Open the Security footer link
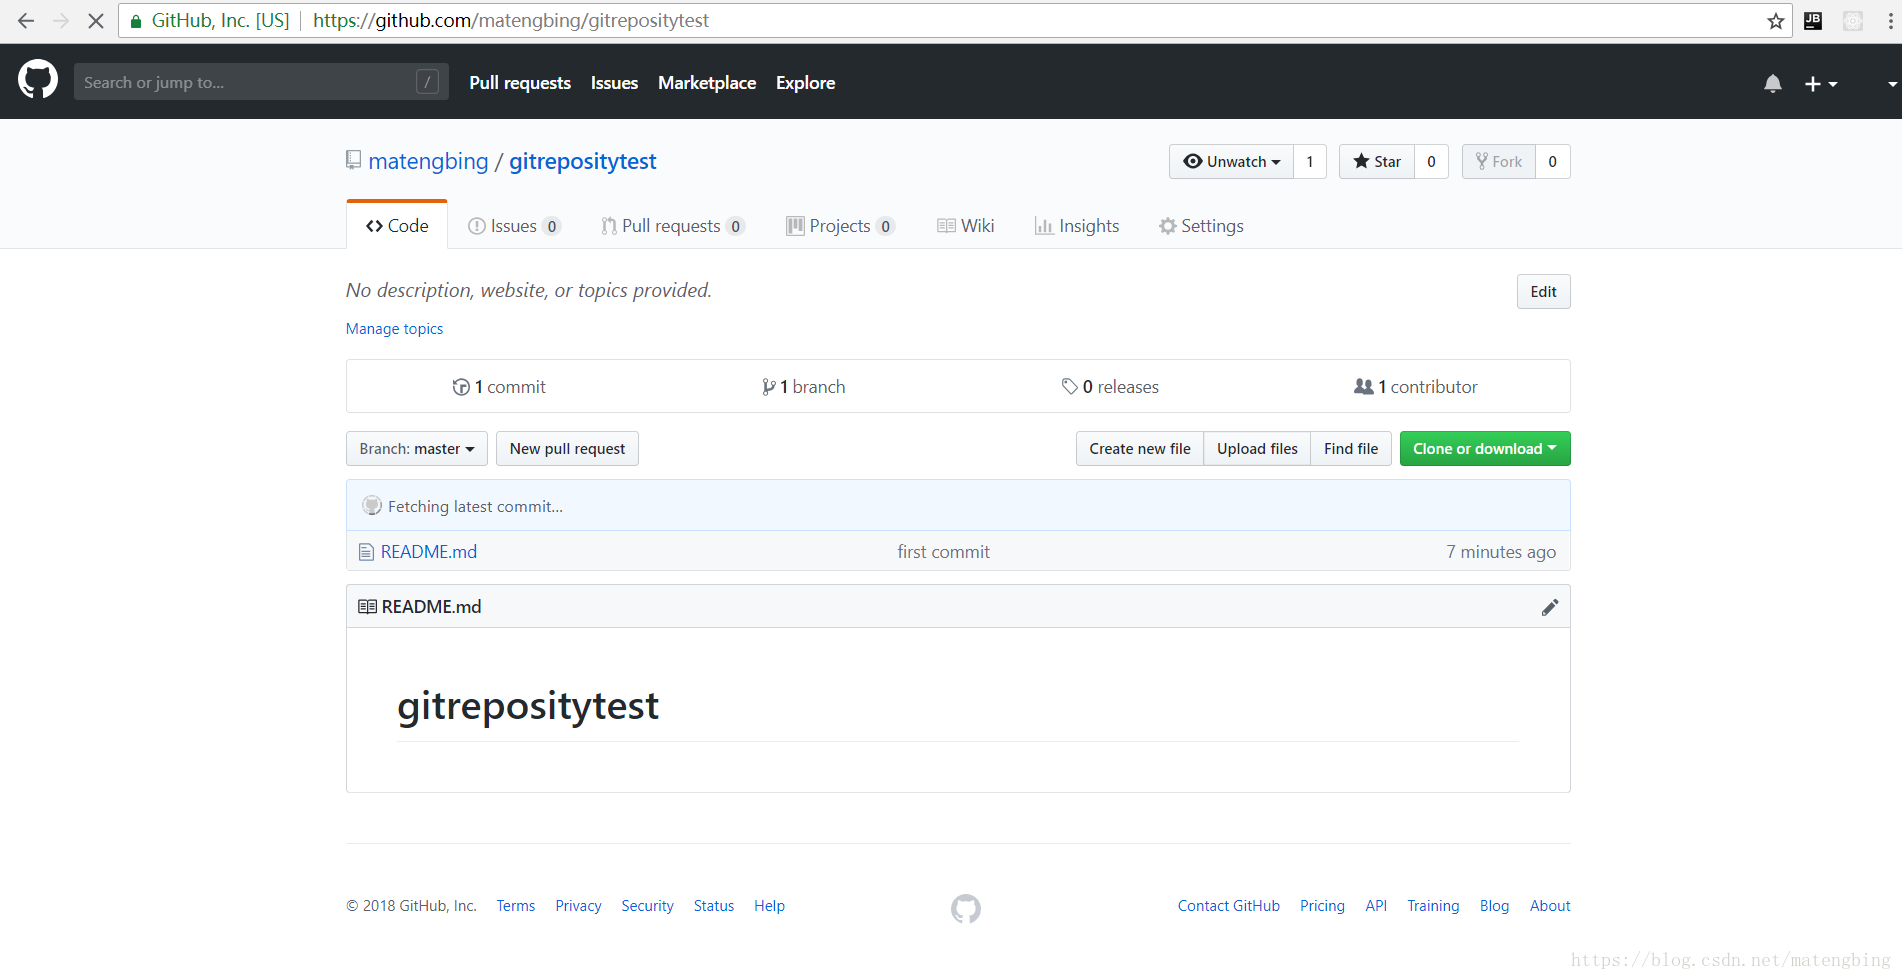The width and height of the screenshot is (1902, 980). point(647,906)
